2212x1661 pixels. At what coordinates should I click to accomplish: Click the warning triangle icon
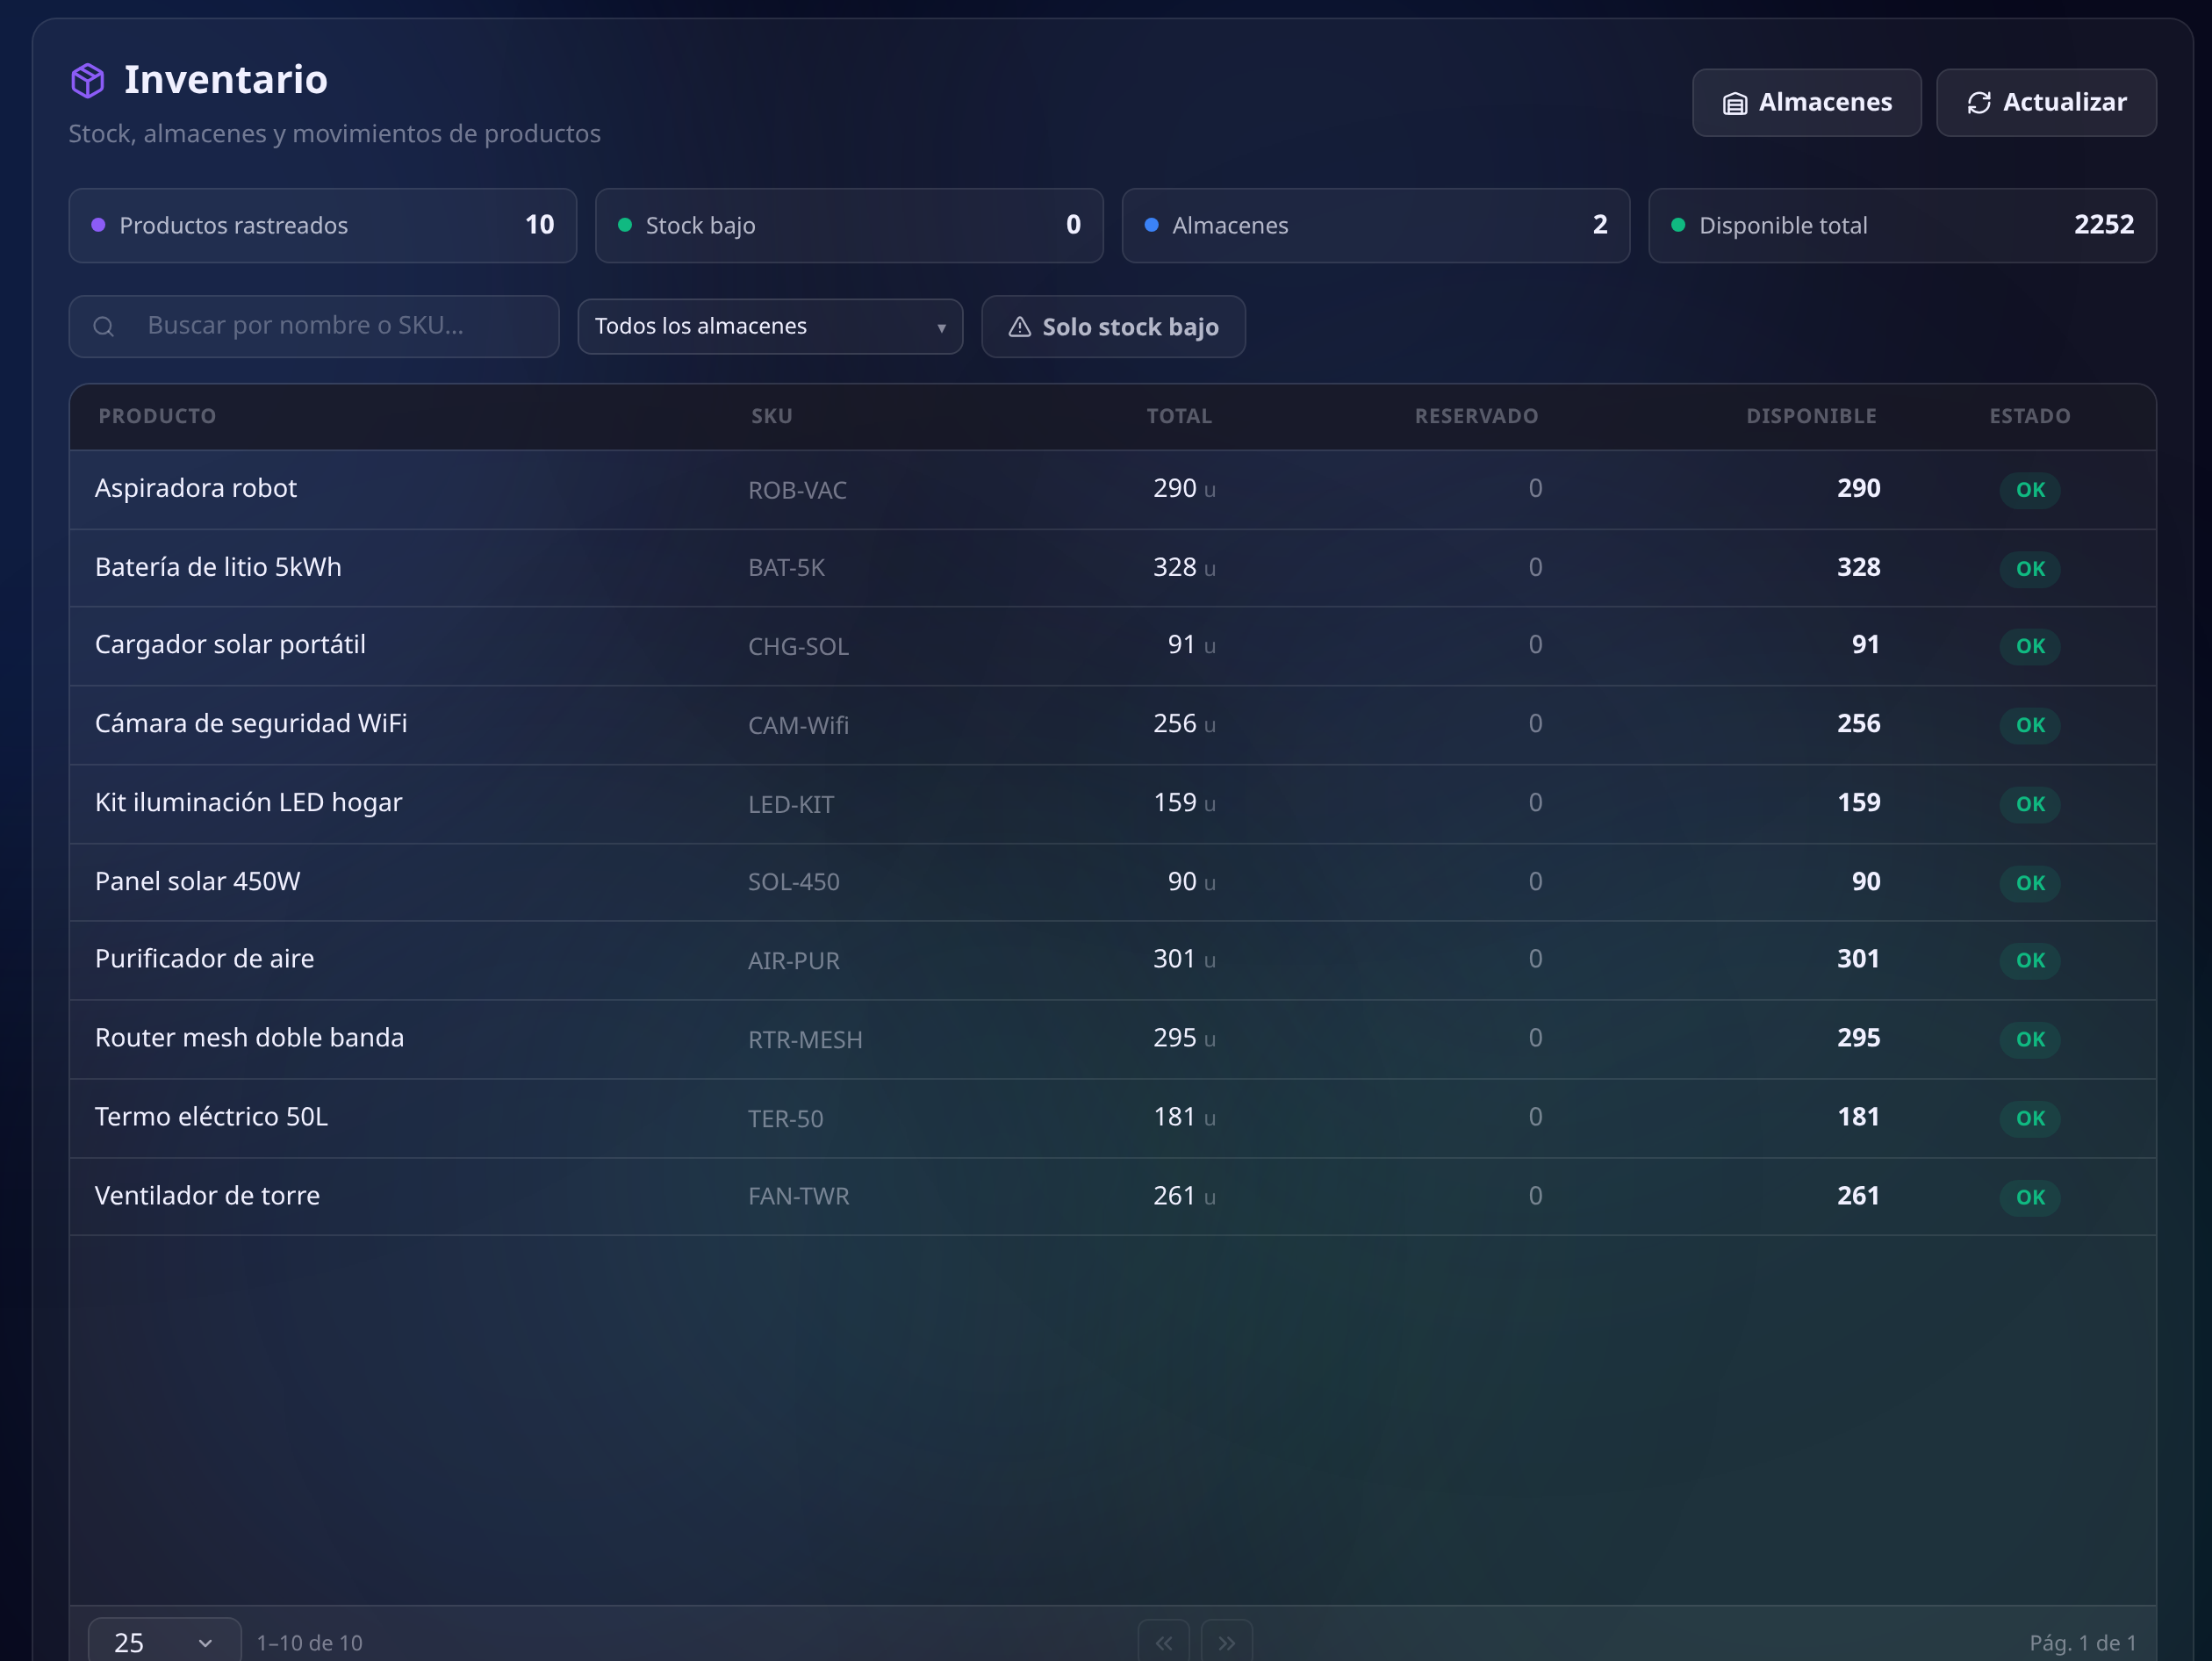pyautogui.click(x=1019, y=326)
